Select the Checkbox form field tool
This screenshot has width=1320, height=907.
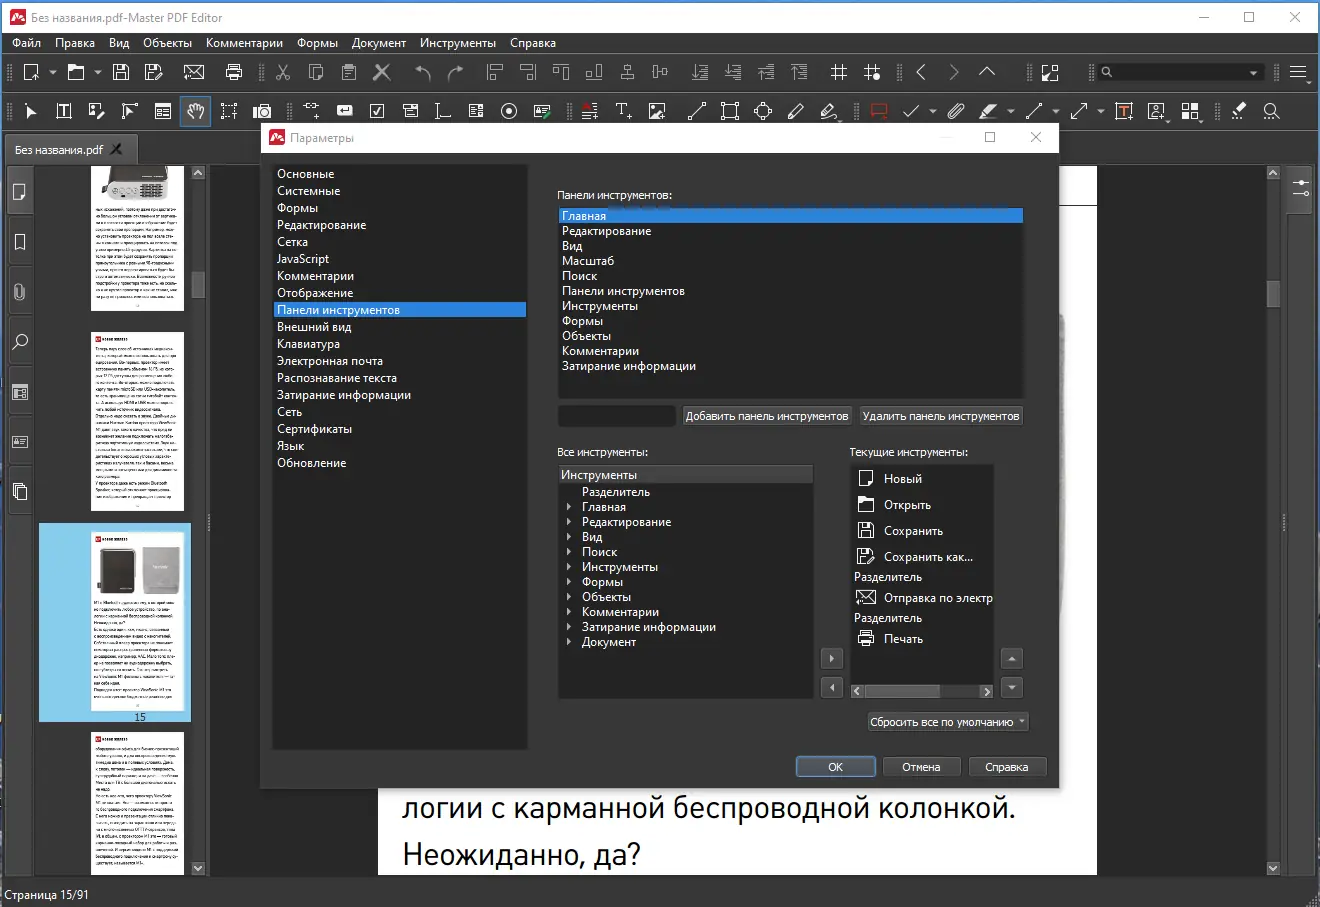[376, 110]
